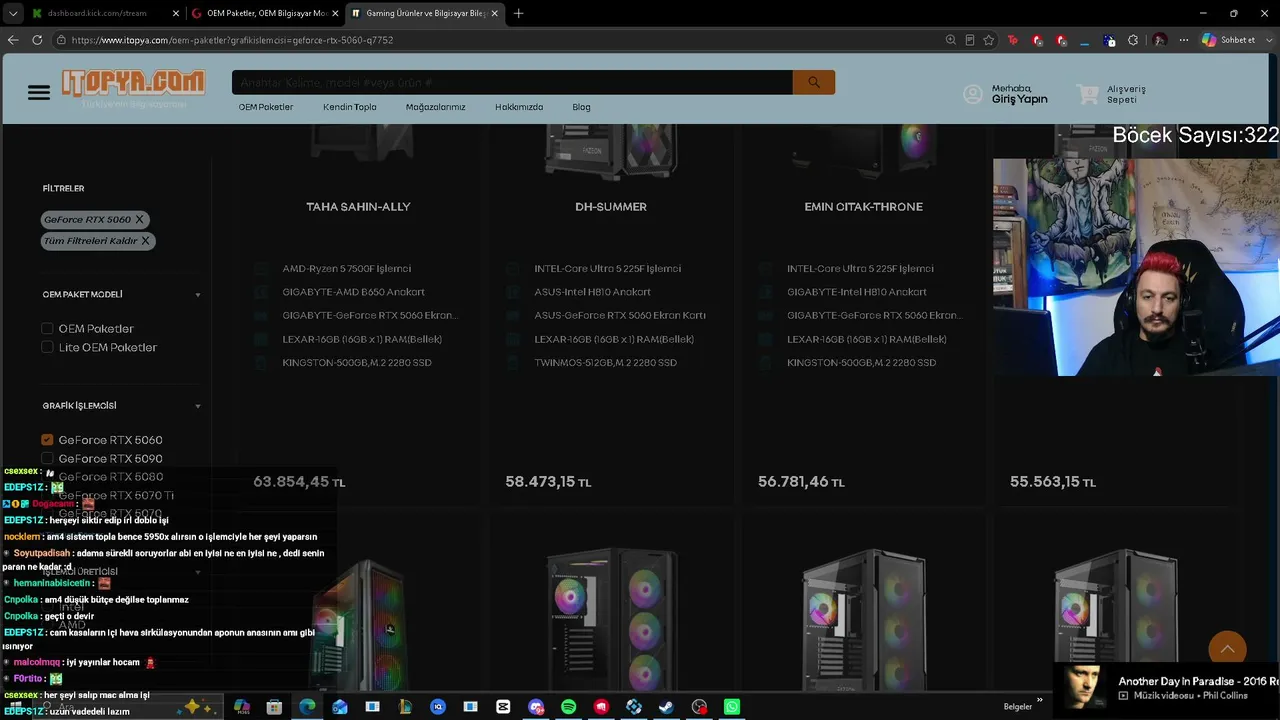Open OEM Paketler in the navigation menu
The image size is (1280, 720).
(x=266, y=107)
